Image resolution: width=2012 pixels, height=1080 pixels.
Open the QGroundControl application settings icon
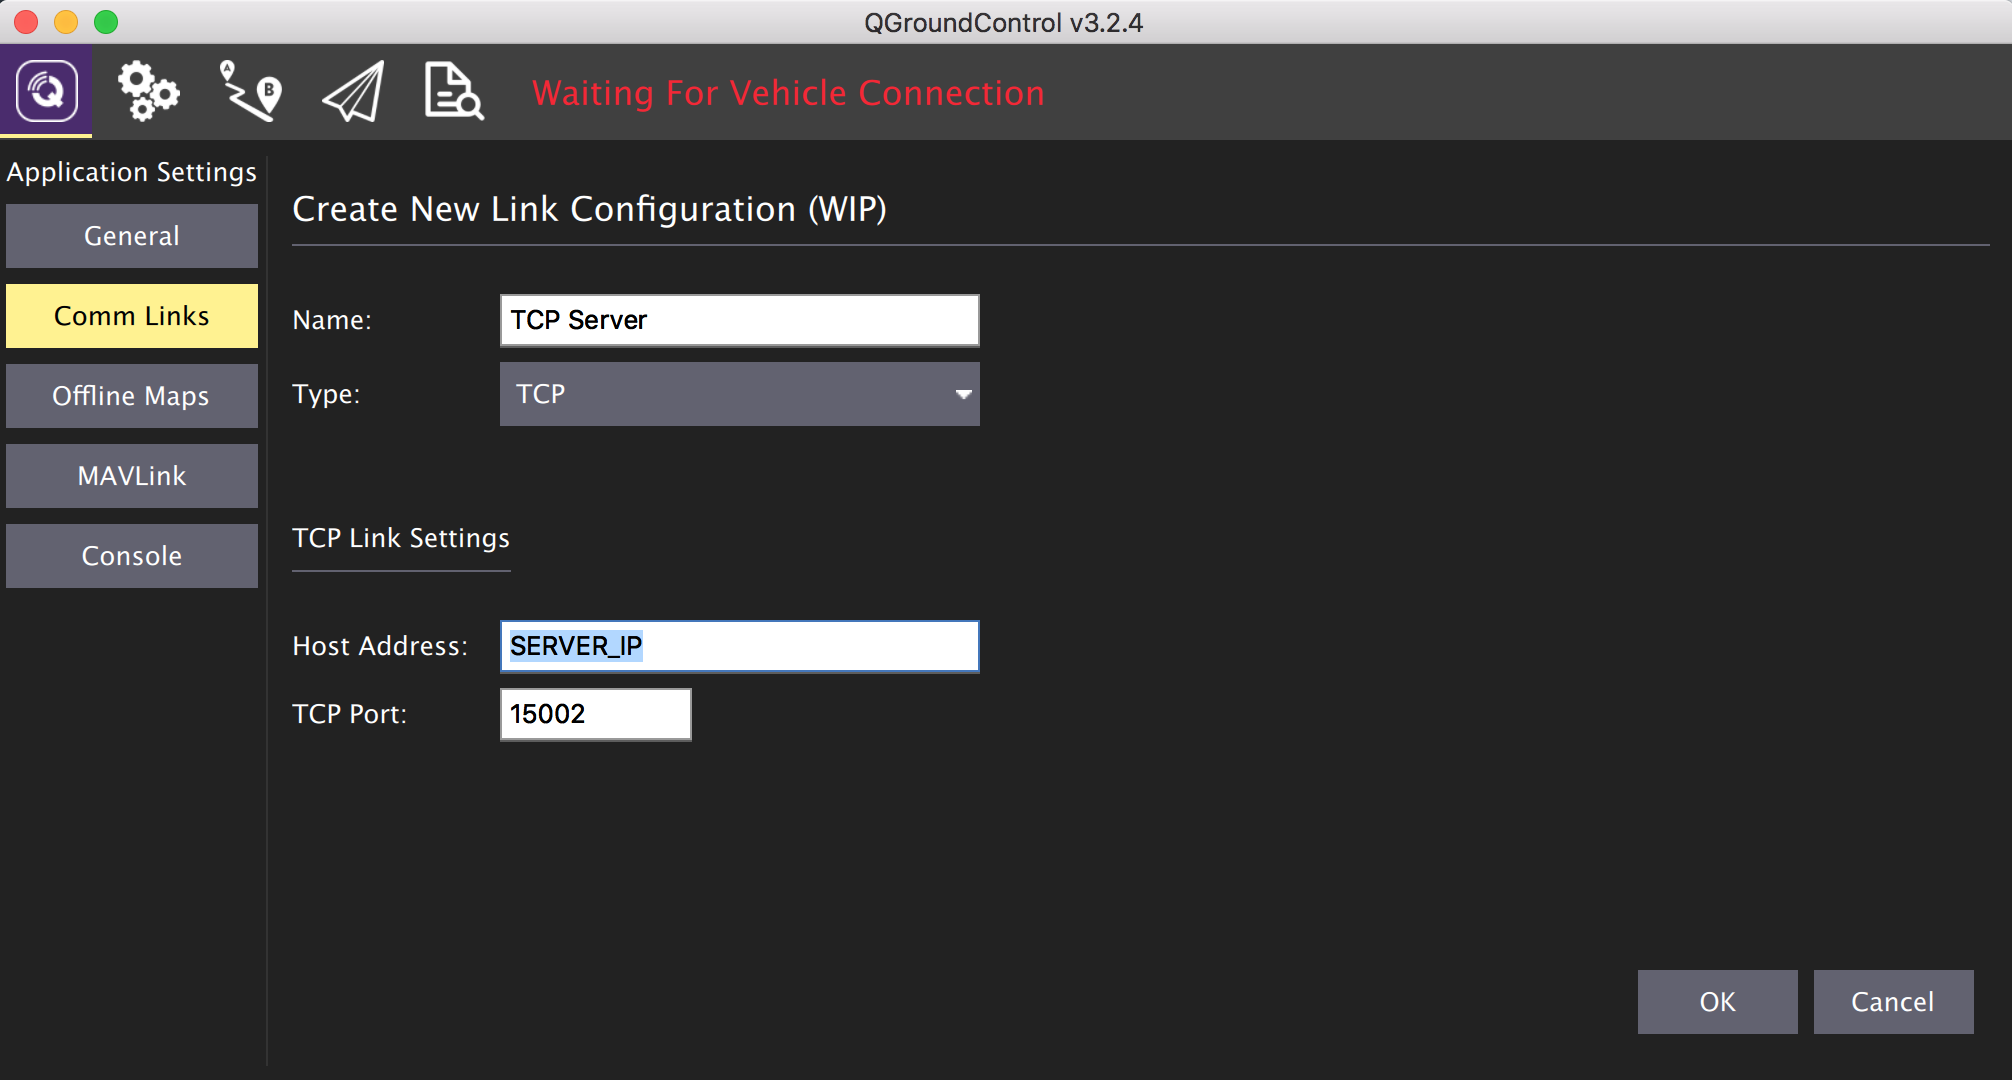coord(46,91)
